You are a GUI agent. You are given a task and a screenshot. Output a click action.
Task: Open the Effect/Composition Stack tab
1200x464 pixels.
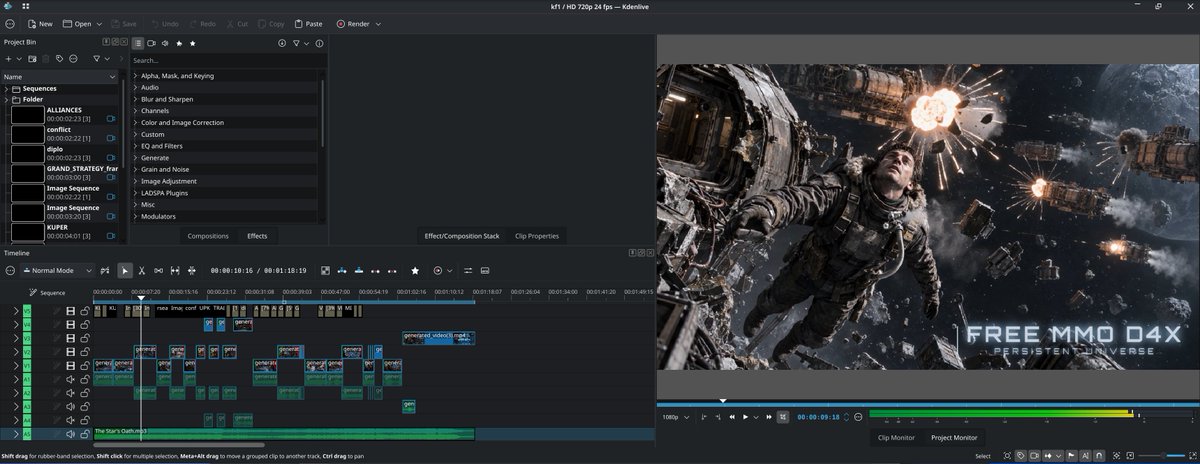(x=462, y=236)
